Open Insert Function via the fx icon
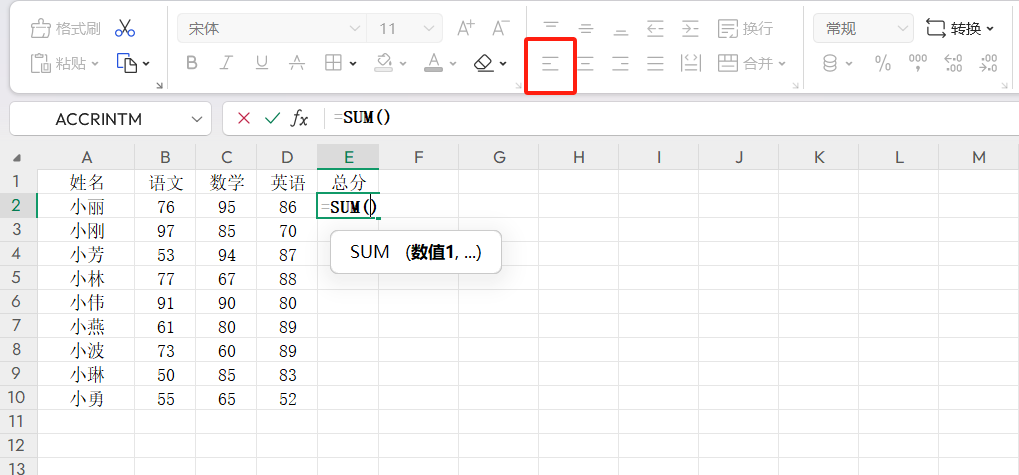 pos(299,118)
